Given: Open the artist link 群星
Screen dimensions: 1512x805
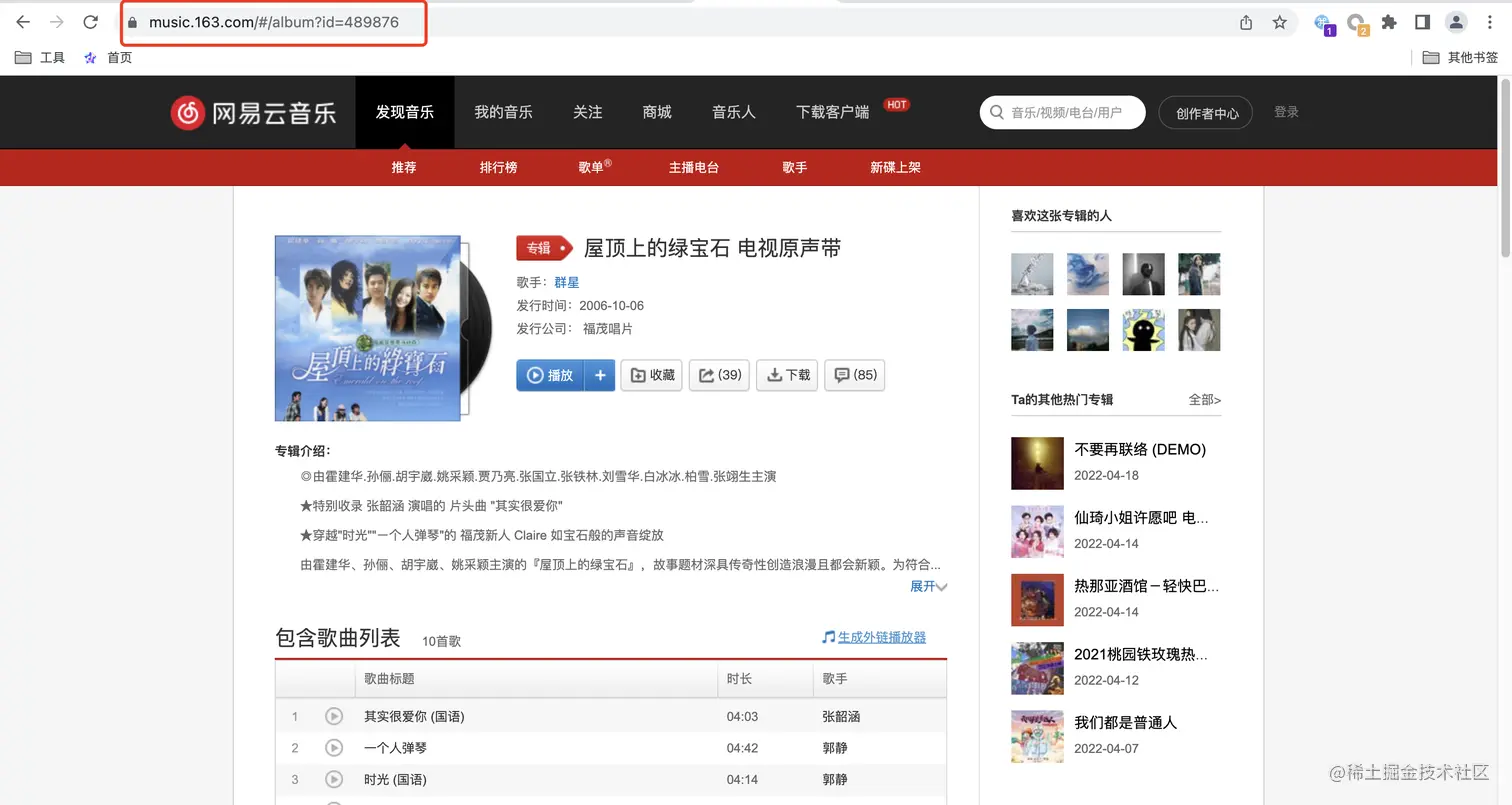Looking at the screenshot, I should click(567, 282).
